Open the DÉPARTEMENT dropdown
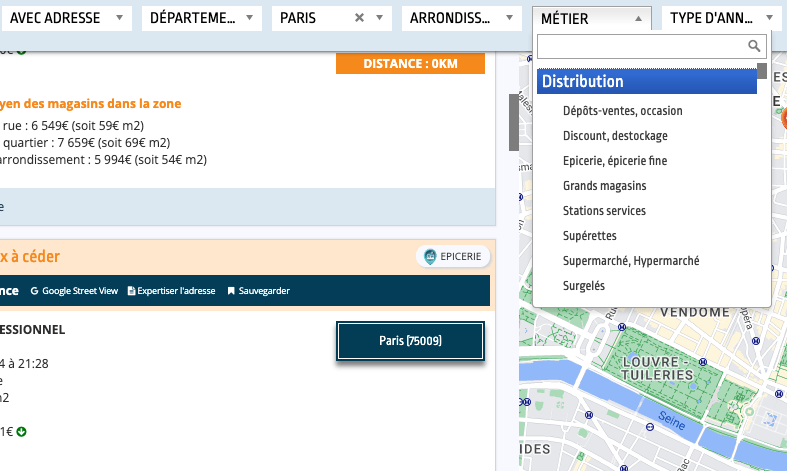Screen dimensions: 787x471 (202, 18)
